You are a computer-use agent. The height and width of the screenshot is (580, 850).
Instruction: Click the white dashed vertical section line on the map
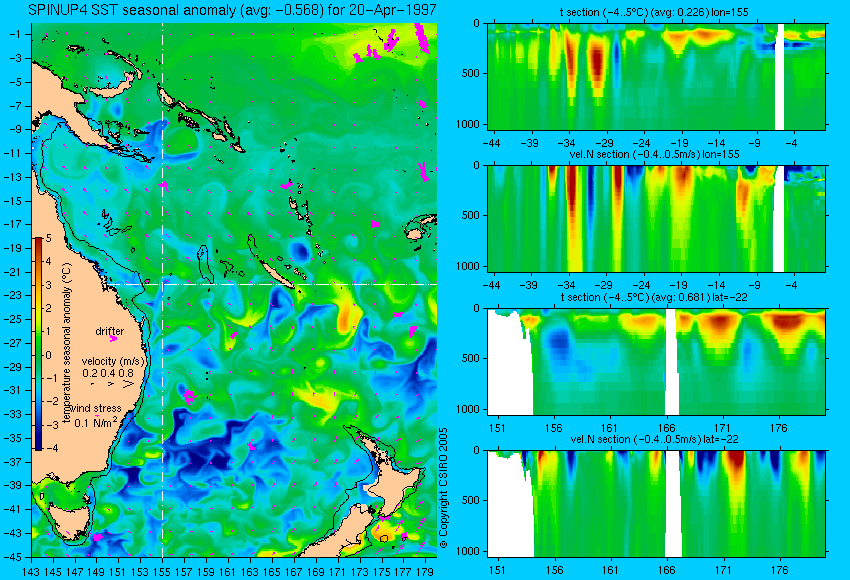click(163, 290)
